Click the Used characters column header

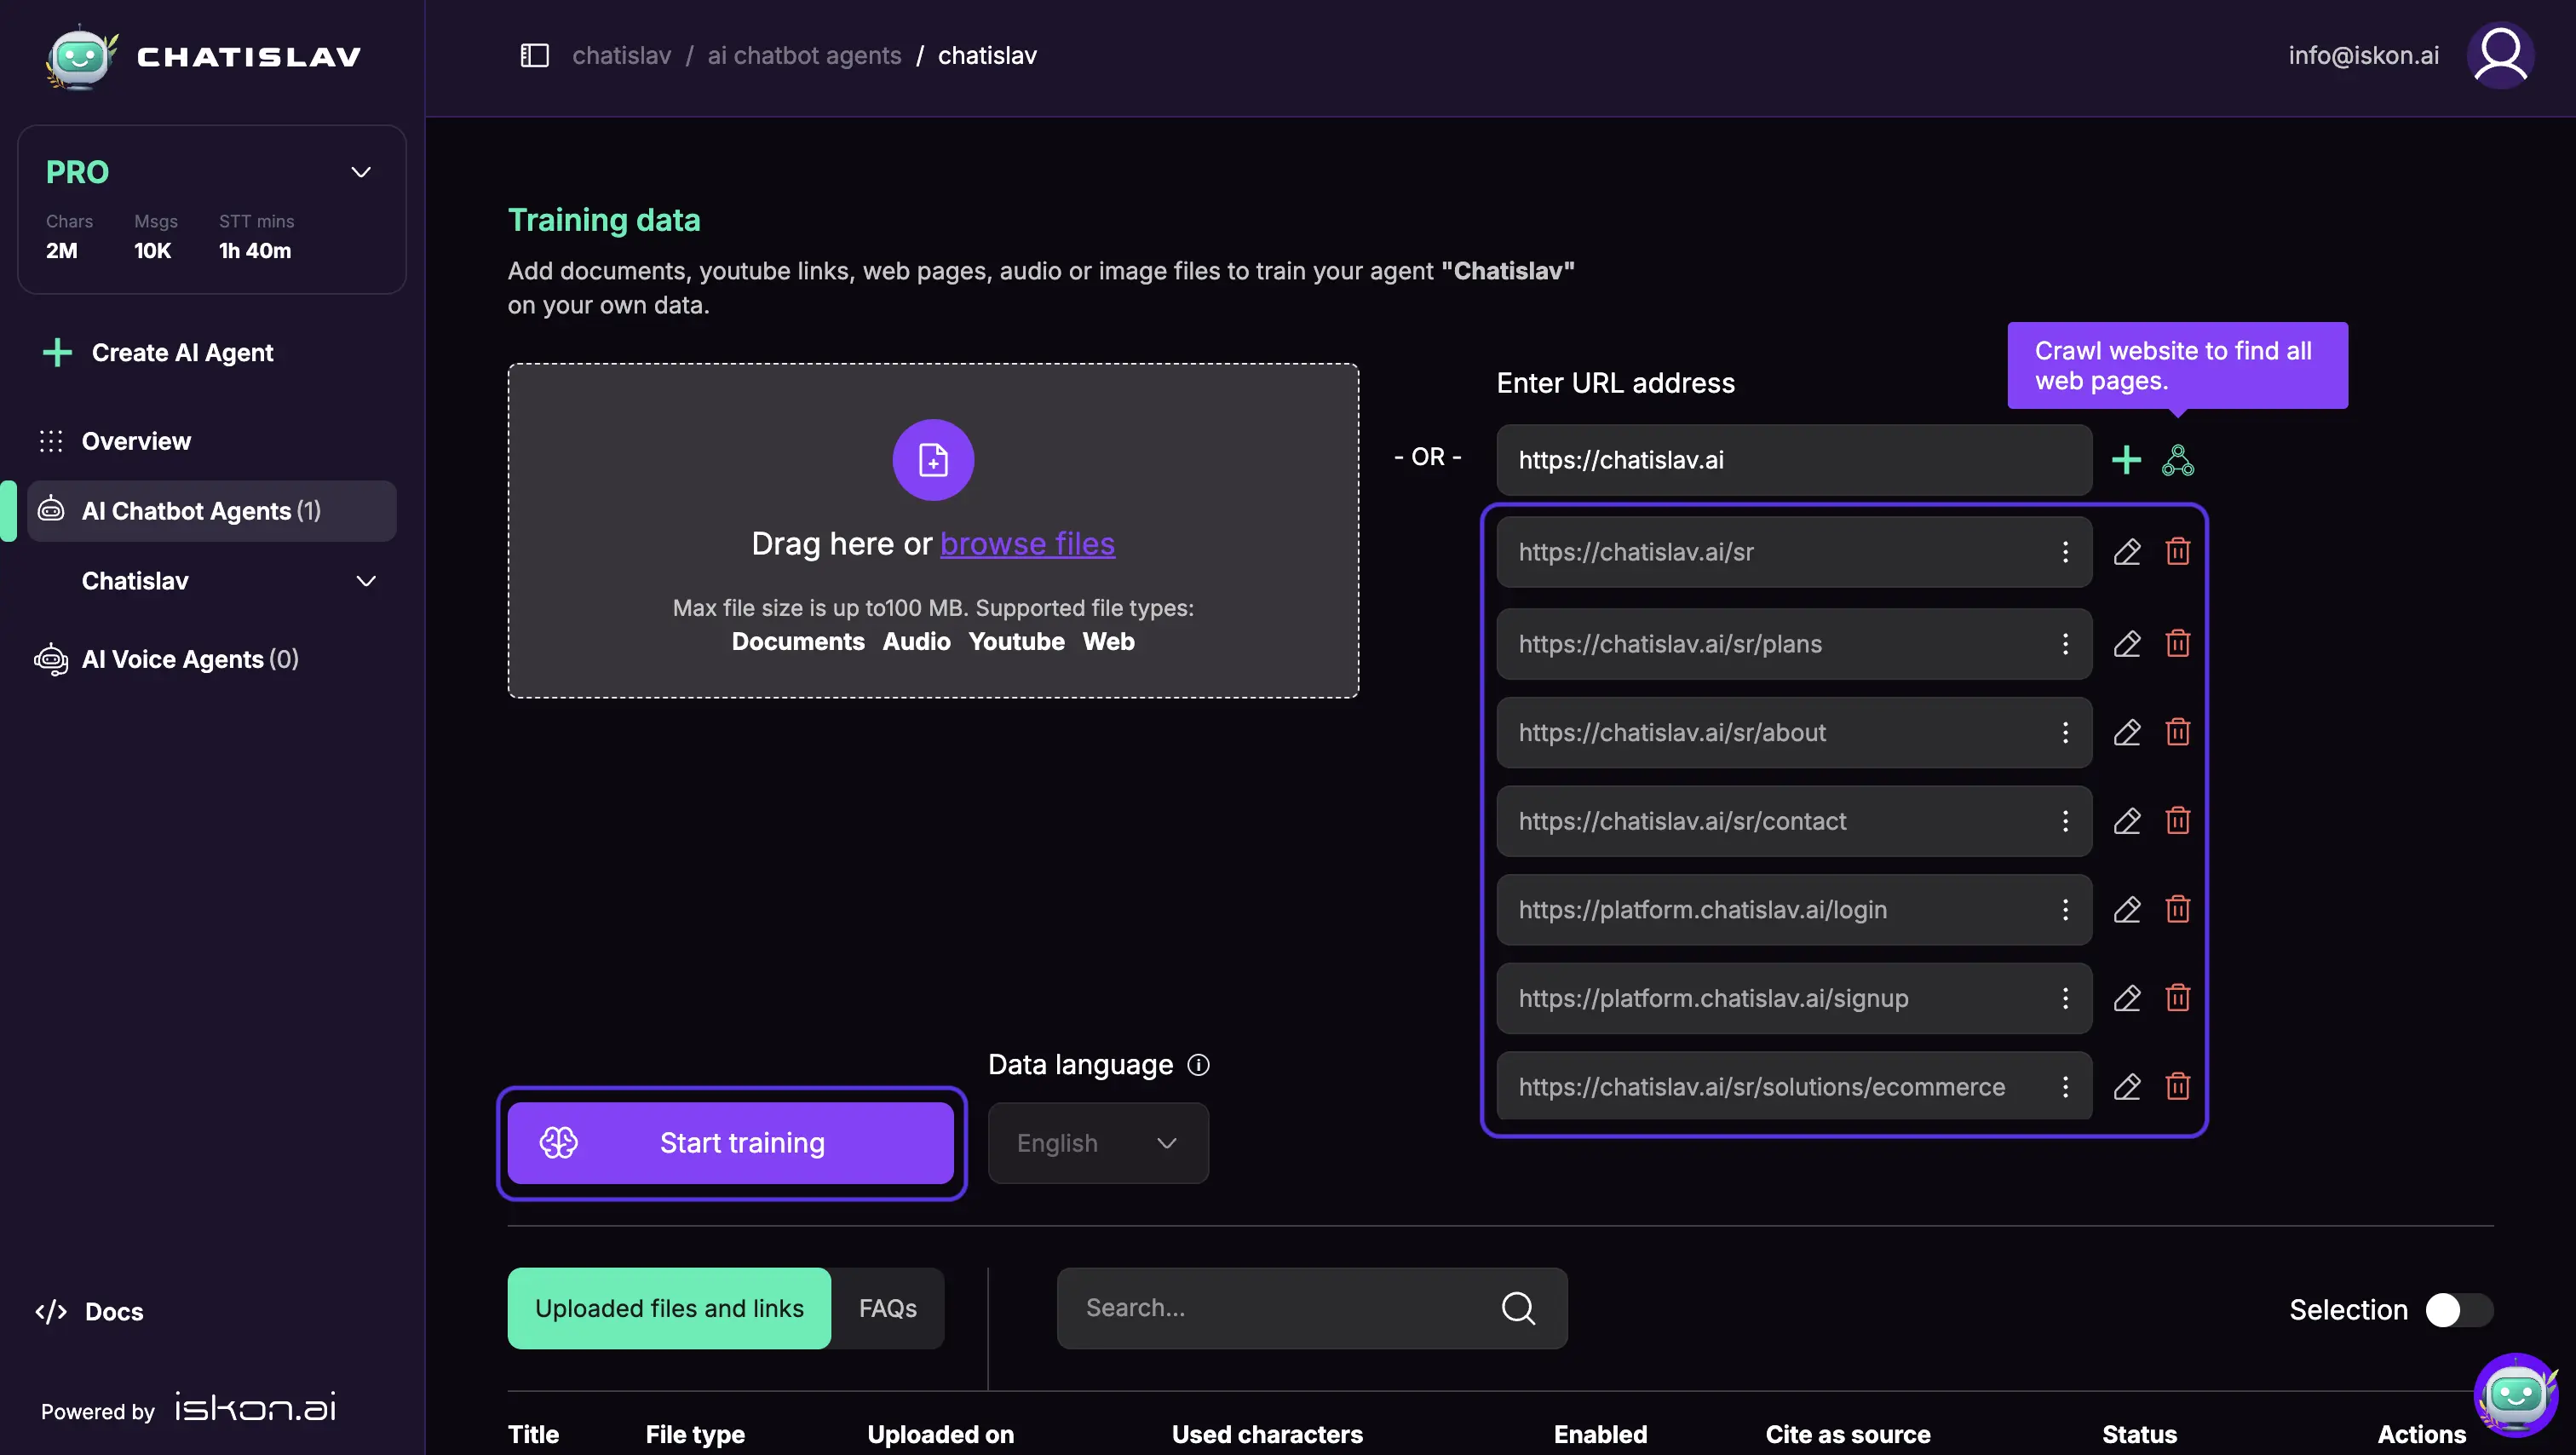pyautogui.click(x=1267, y=1434)
